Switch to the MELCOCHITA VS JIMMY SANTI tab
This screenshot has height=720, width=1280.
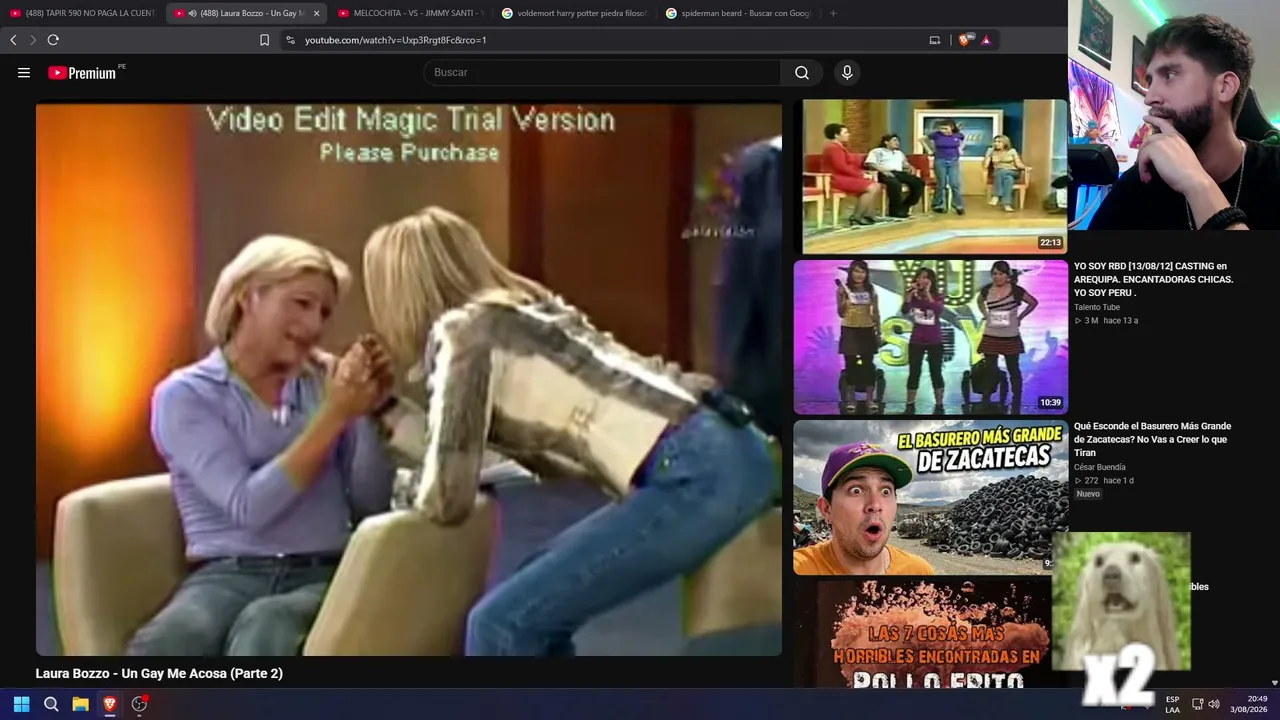410,13
